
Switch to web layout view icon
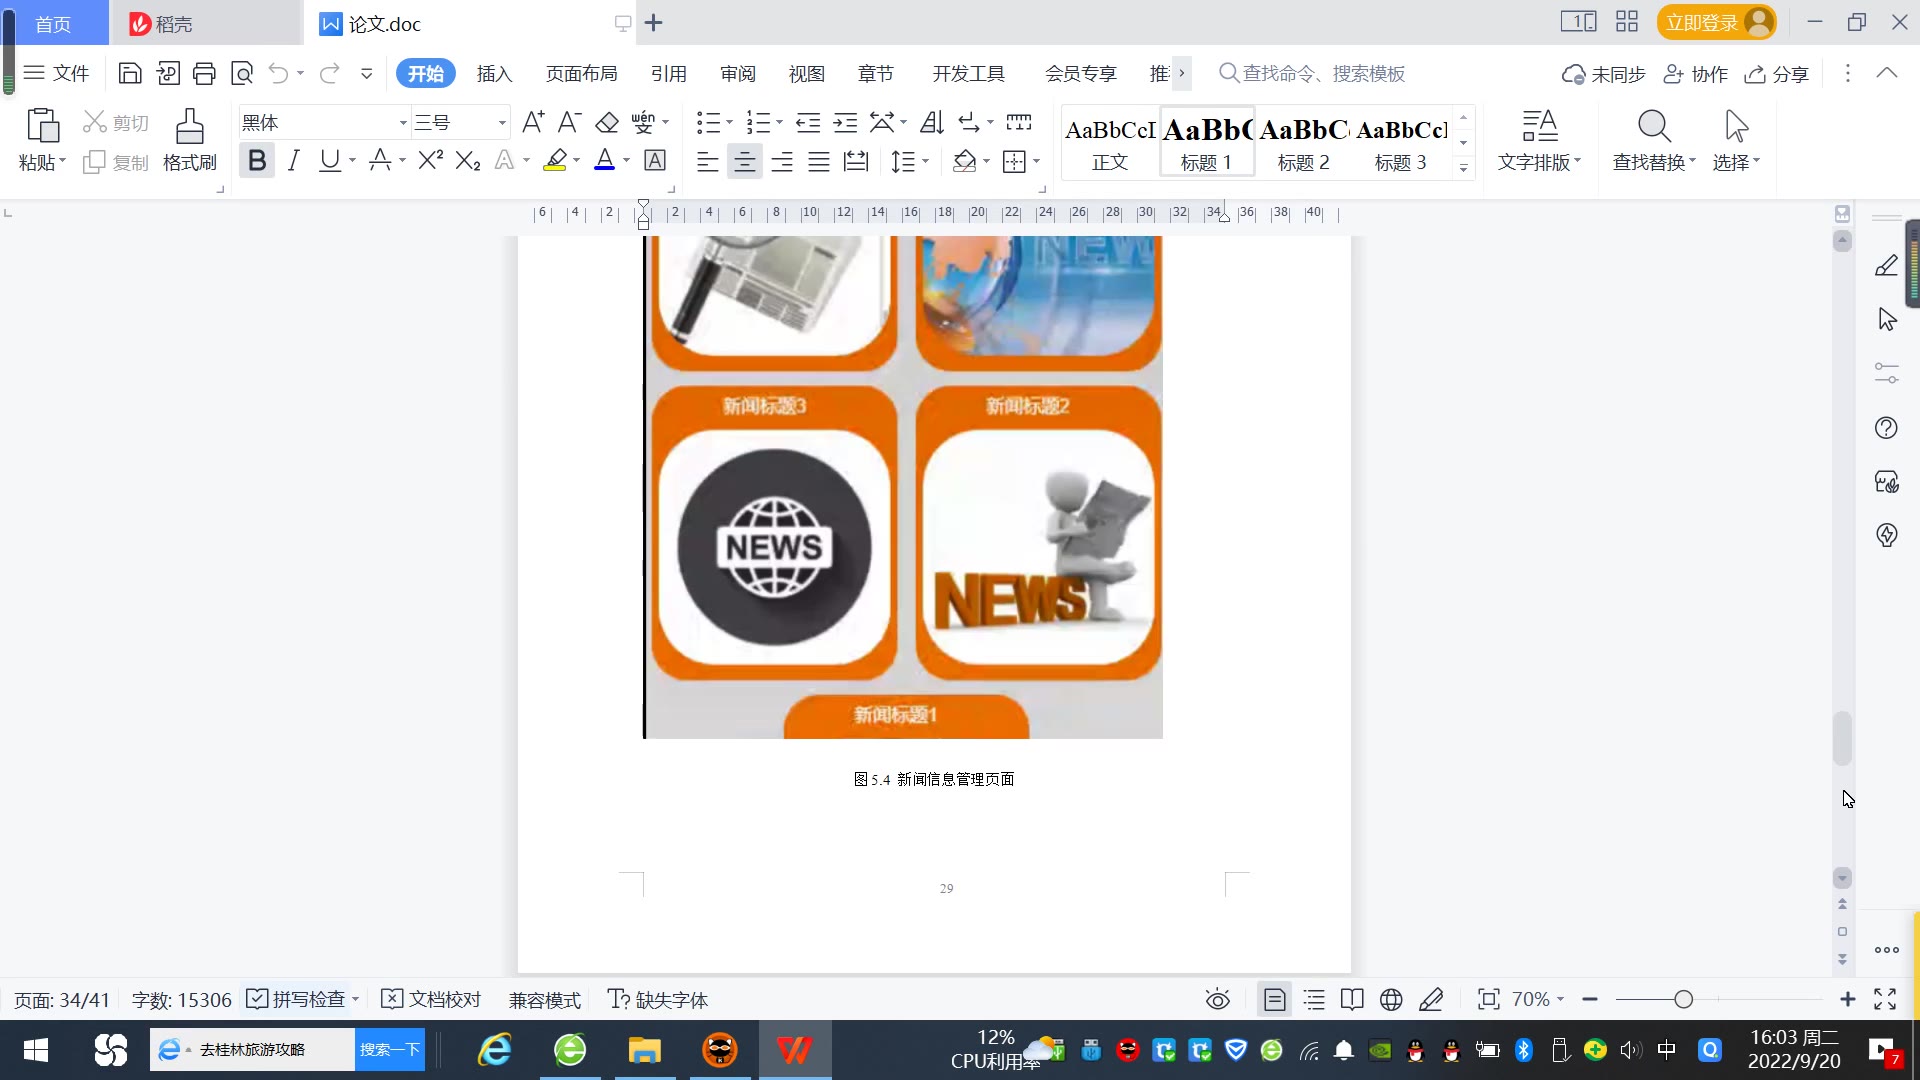click(x=1391, y=999)
